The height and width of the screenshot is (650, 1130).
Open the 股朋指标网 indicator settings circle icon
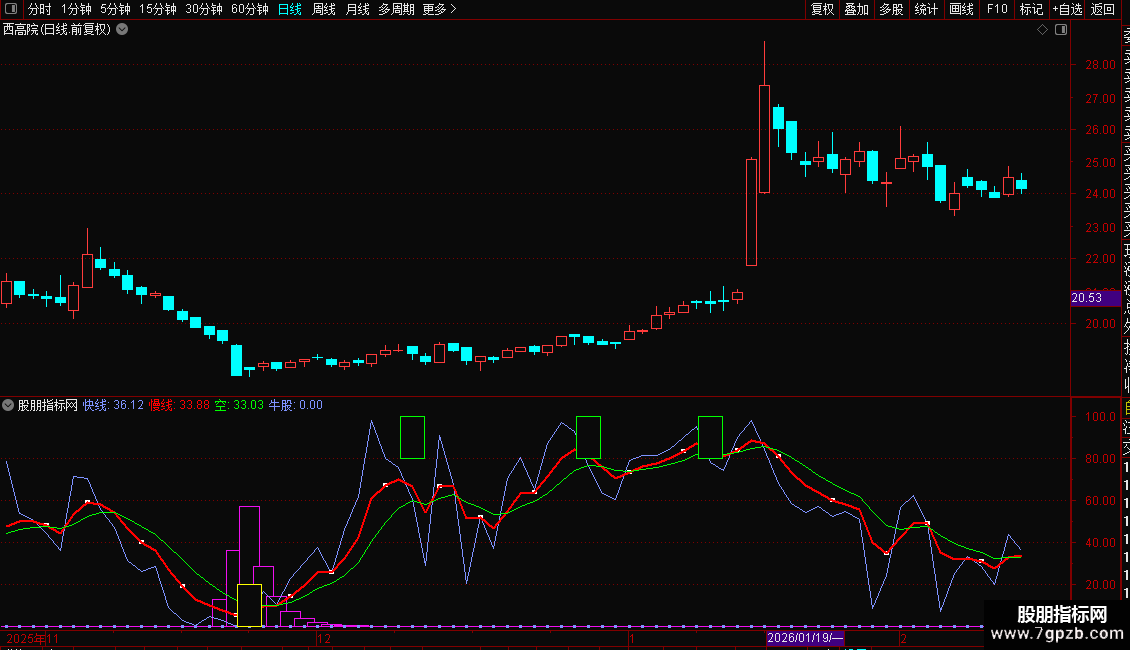pyautogui.click(x=8, y=405)
